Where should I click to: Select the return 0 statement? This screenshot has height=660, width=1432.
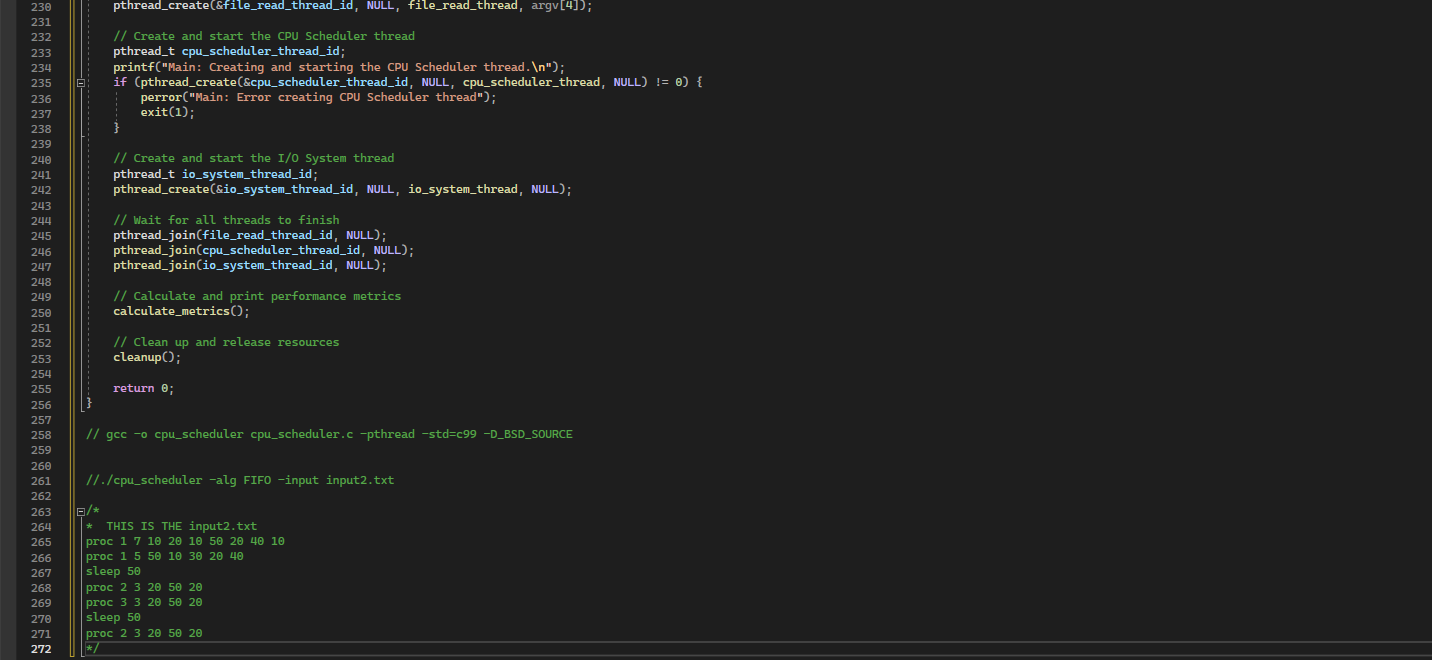tap(143, 387)
